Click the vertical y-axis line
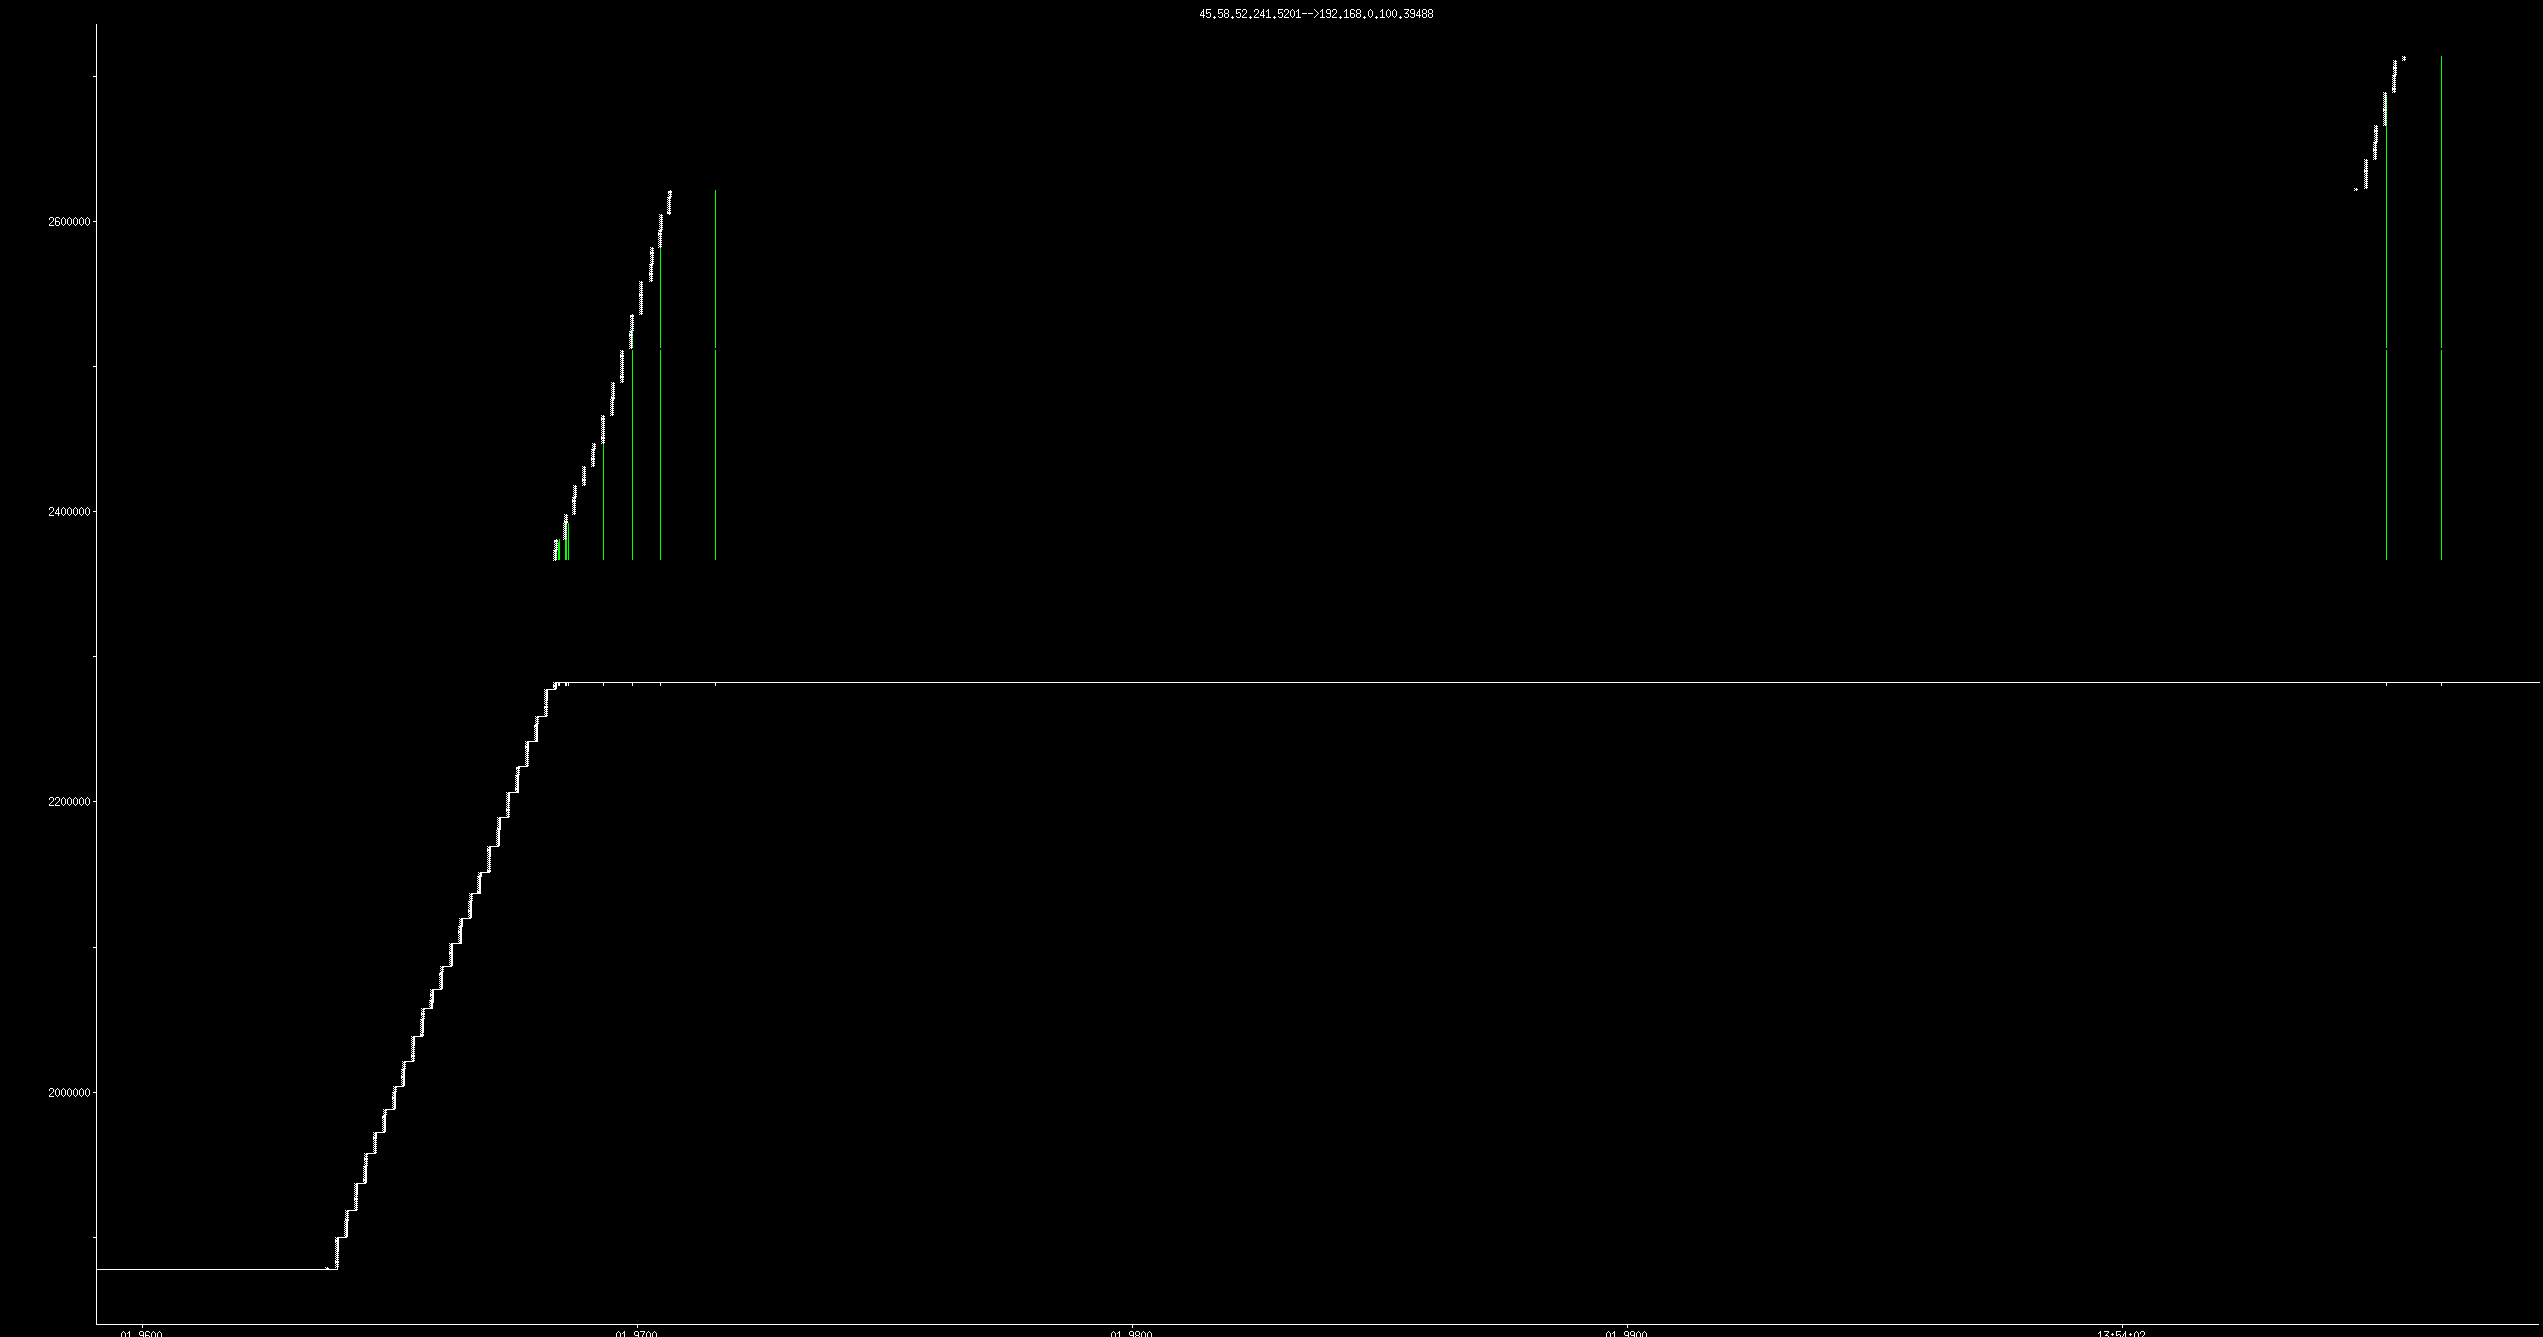This screenshot has width=2543, height=1337. (96, 650)
